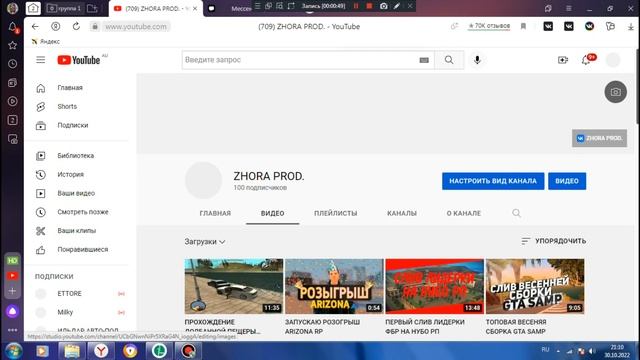Switch to the ВИДЕО channel tab
Image resolution: width=640 pixels, height=360 pixels.
coord(272,213)
